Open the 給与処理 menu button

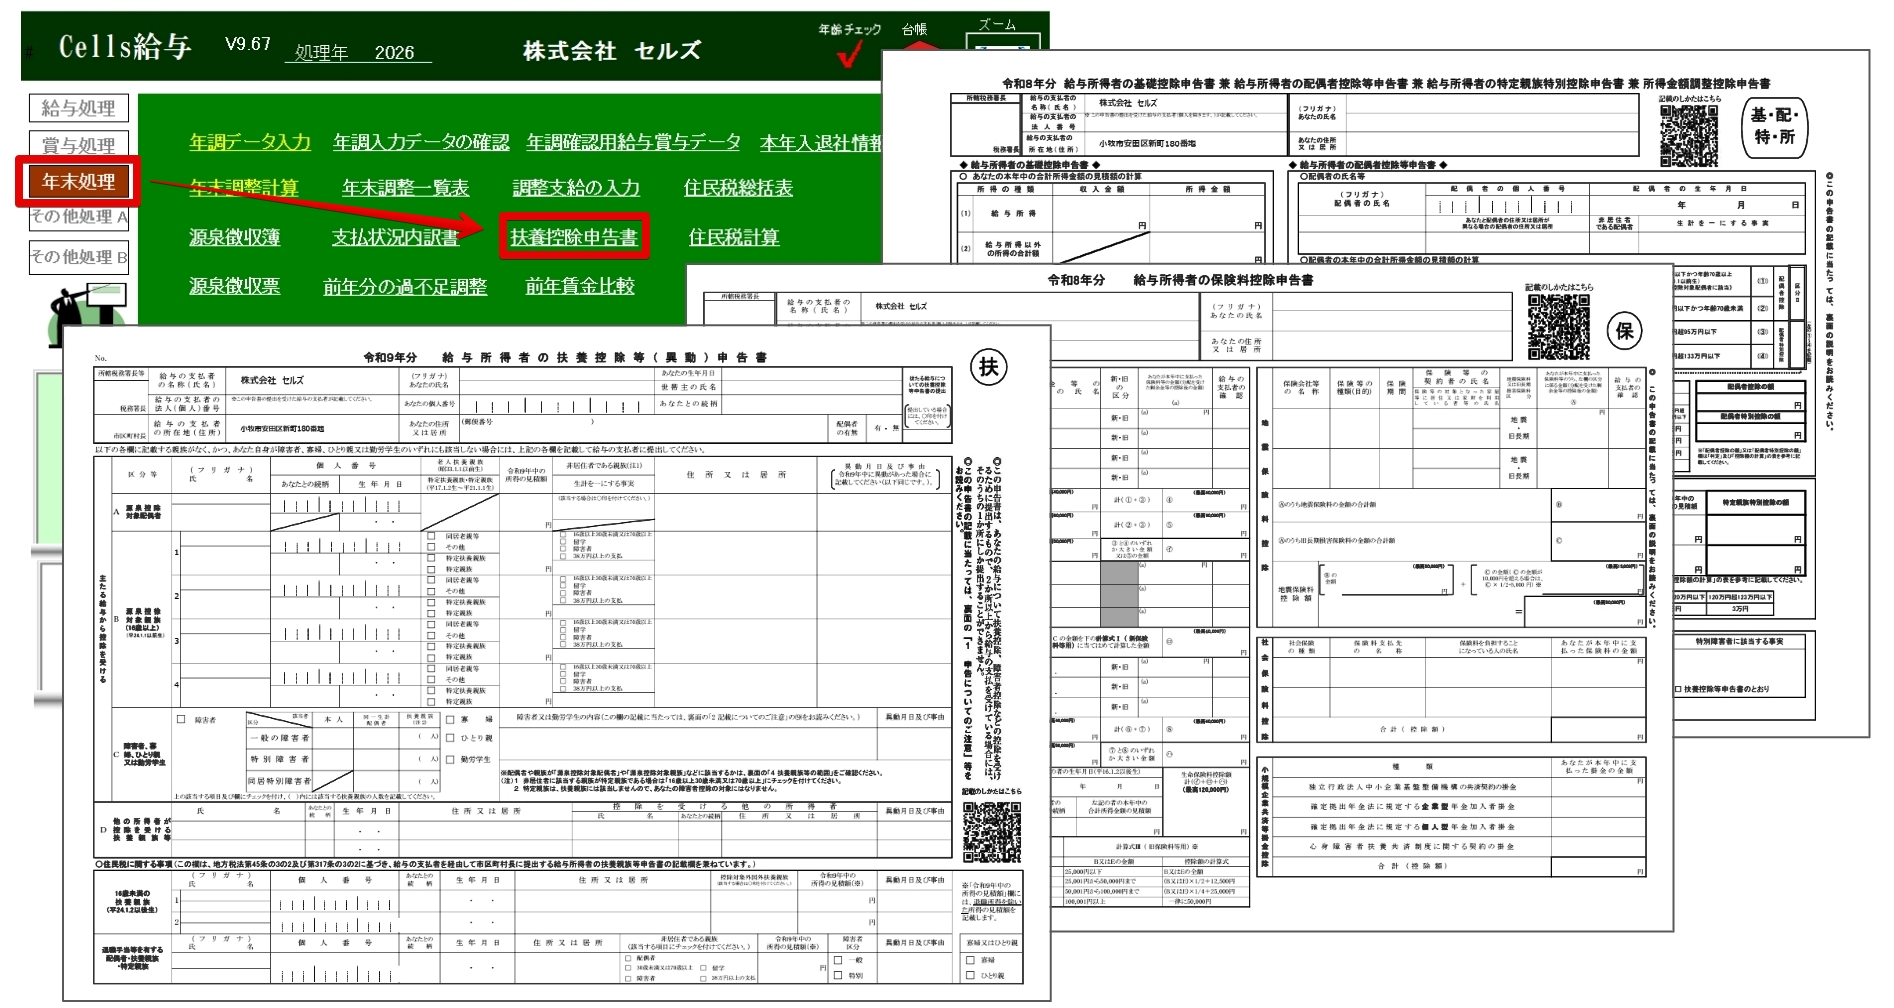[x=79, y=108]
